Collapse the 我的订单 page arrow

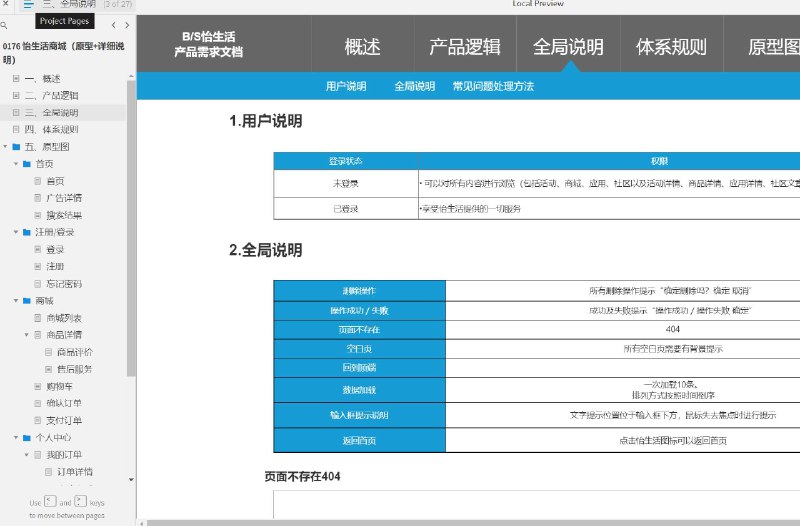27,455
